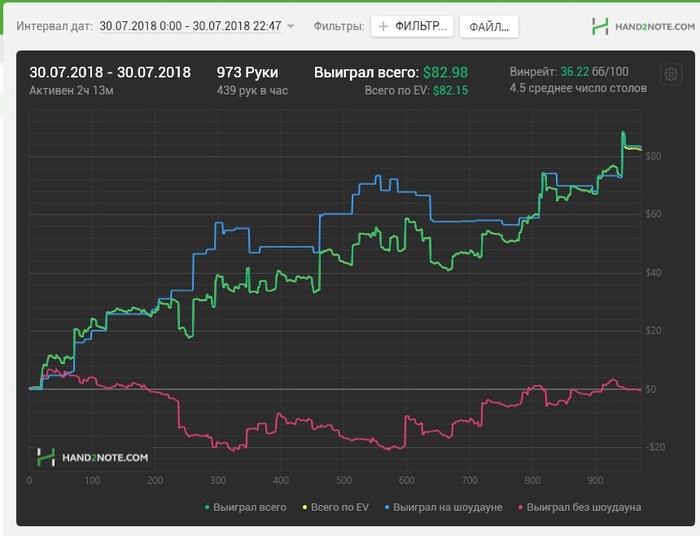Click the '973 Руки' hands count
The image size is (700, 536).
(x=247, y=72)
